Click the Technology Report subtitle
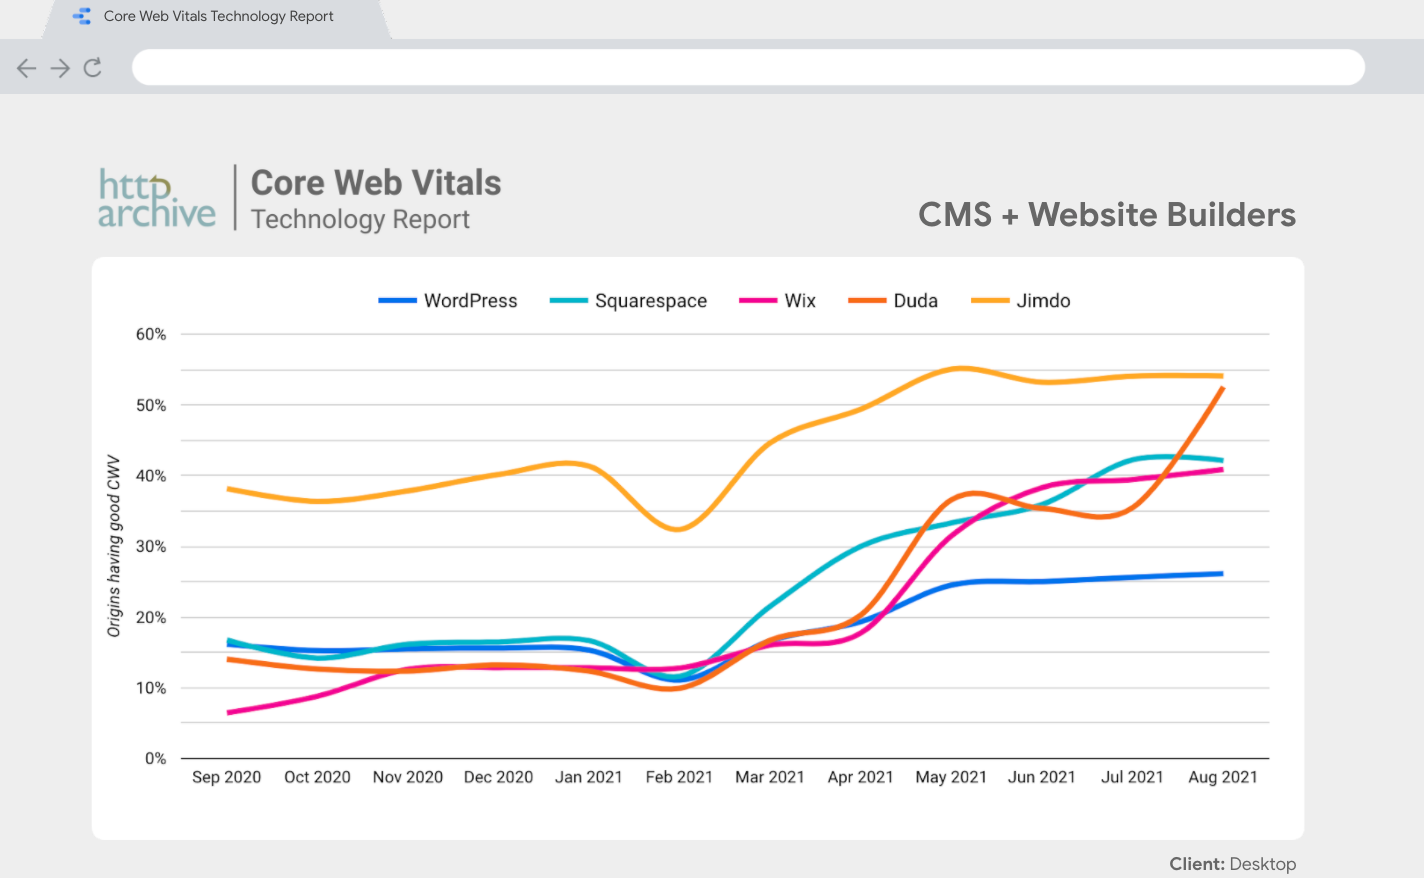Screen dimensions: 1424x878 360,219
